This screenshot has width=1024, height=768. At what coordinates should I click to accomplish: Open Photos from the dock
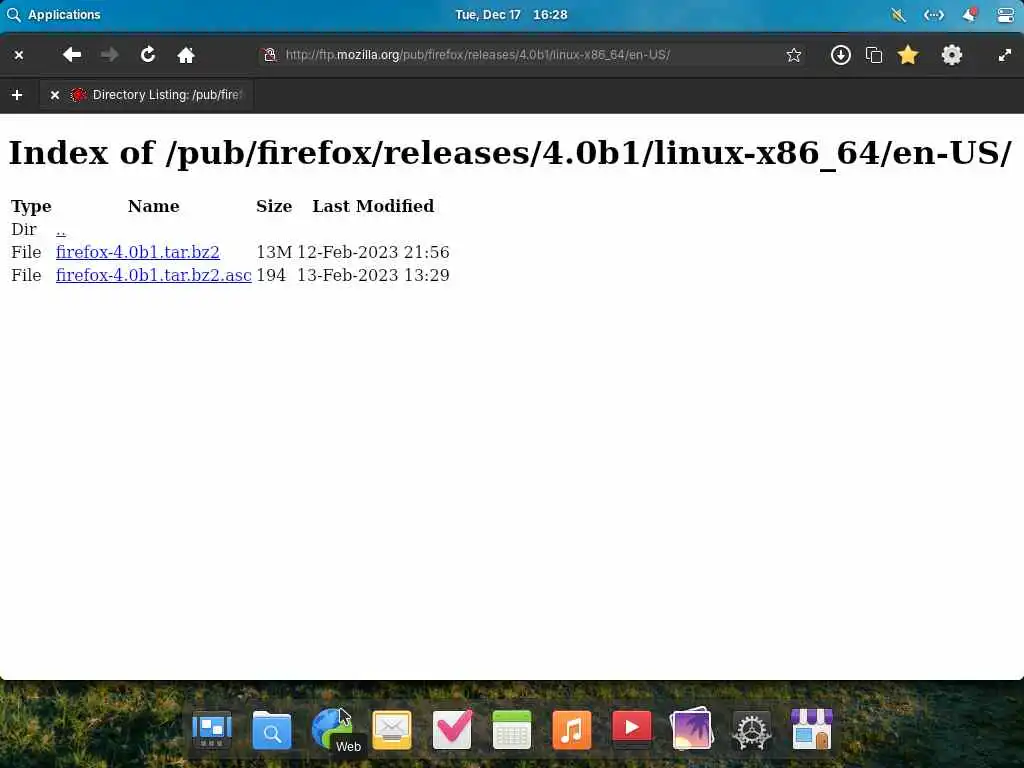692,729
